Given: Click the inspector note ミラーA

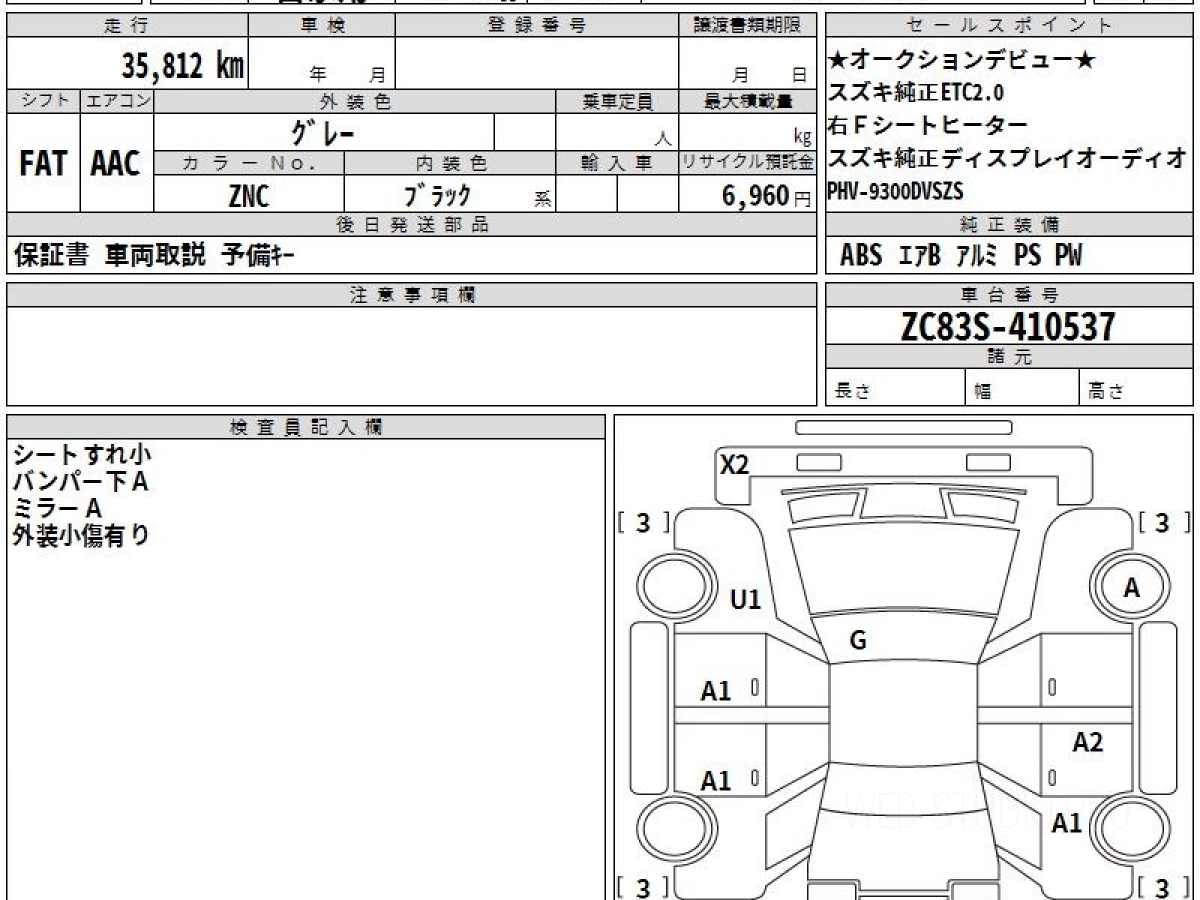Looking at the screenshot, I should click(57, 508).
